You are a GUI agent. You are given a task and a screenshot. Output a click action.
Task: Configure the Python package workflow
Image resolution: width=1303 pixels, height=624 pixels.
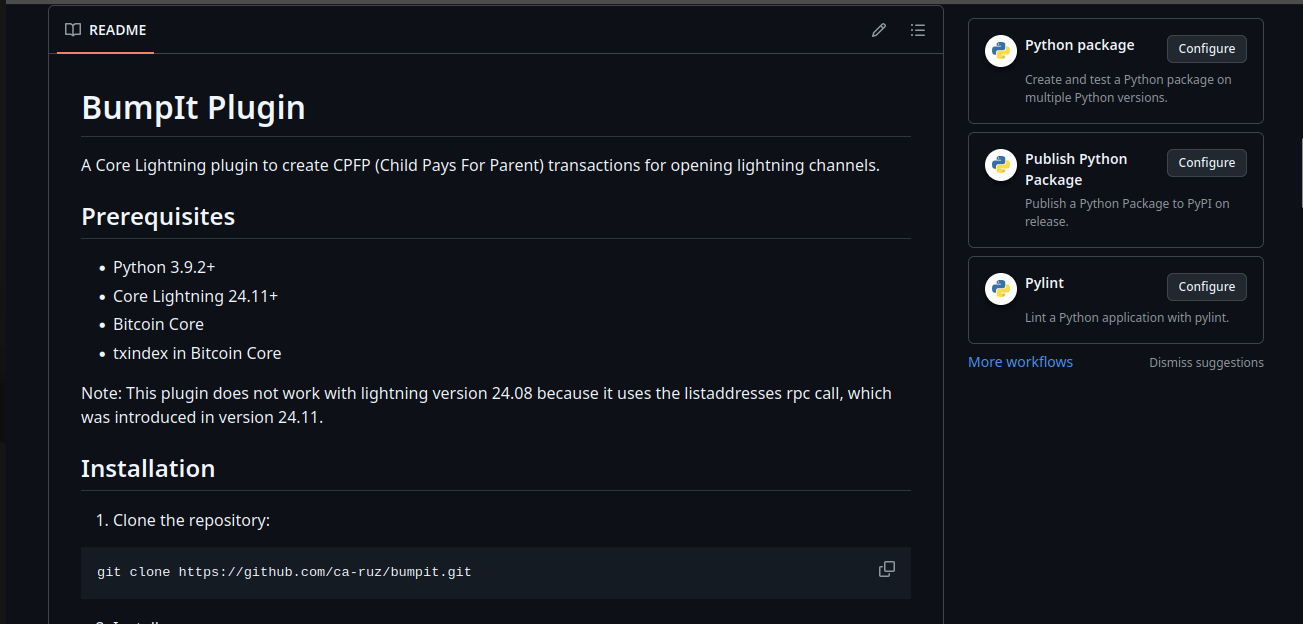1206,49
